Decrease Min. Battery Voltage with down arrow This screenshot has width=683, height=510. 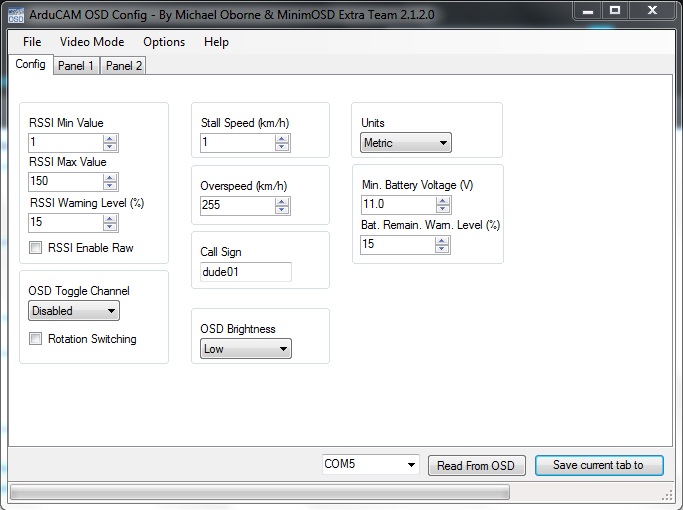pos(443,209)
